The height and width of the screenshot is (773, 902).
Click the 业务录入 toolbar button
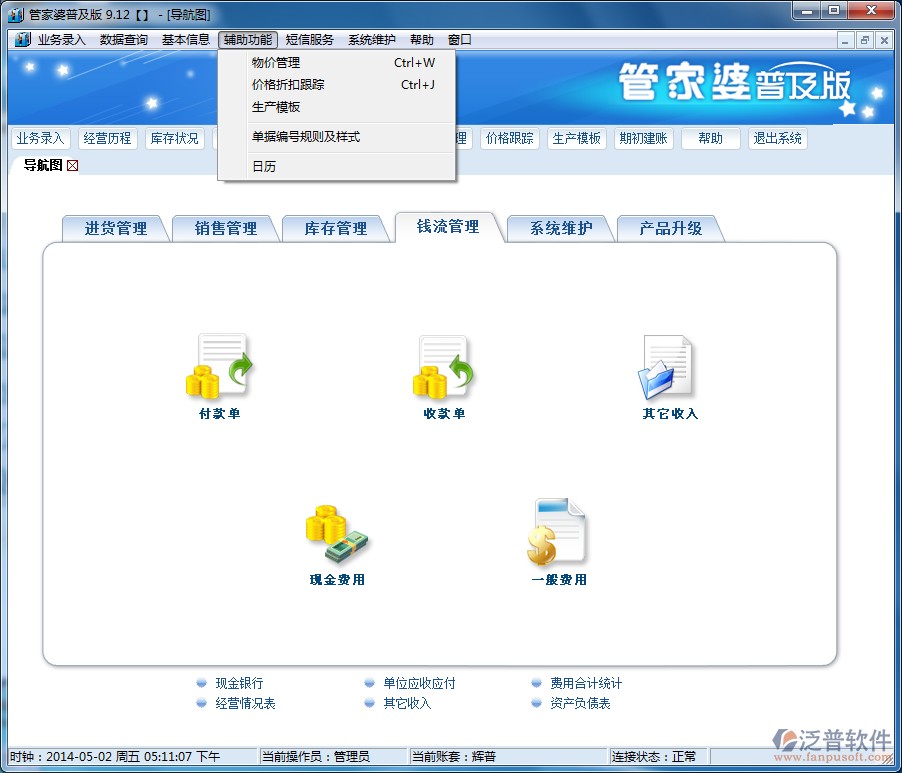click(x=40, y=139)
